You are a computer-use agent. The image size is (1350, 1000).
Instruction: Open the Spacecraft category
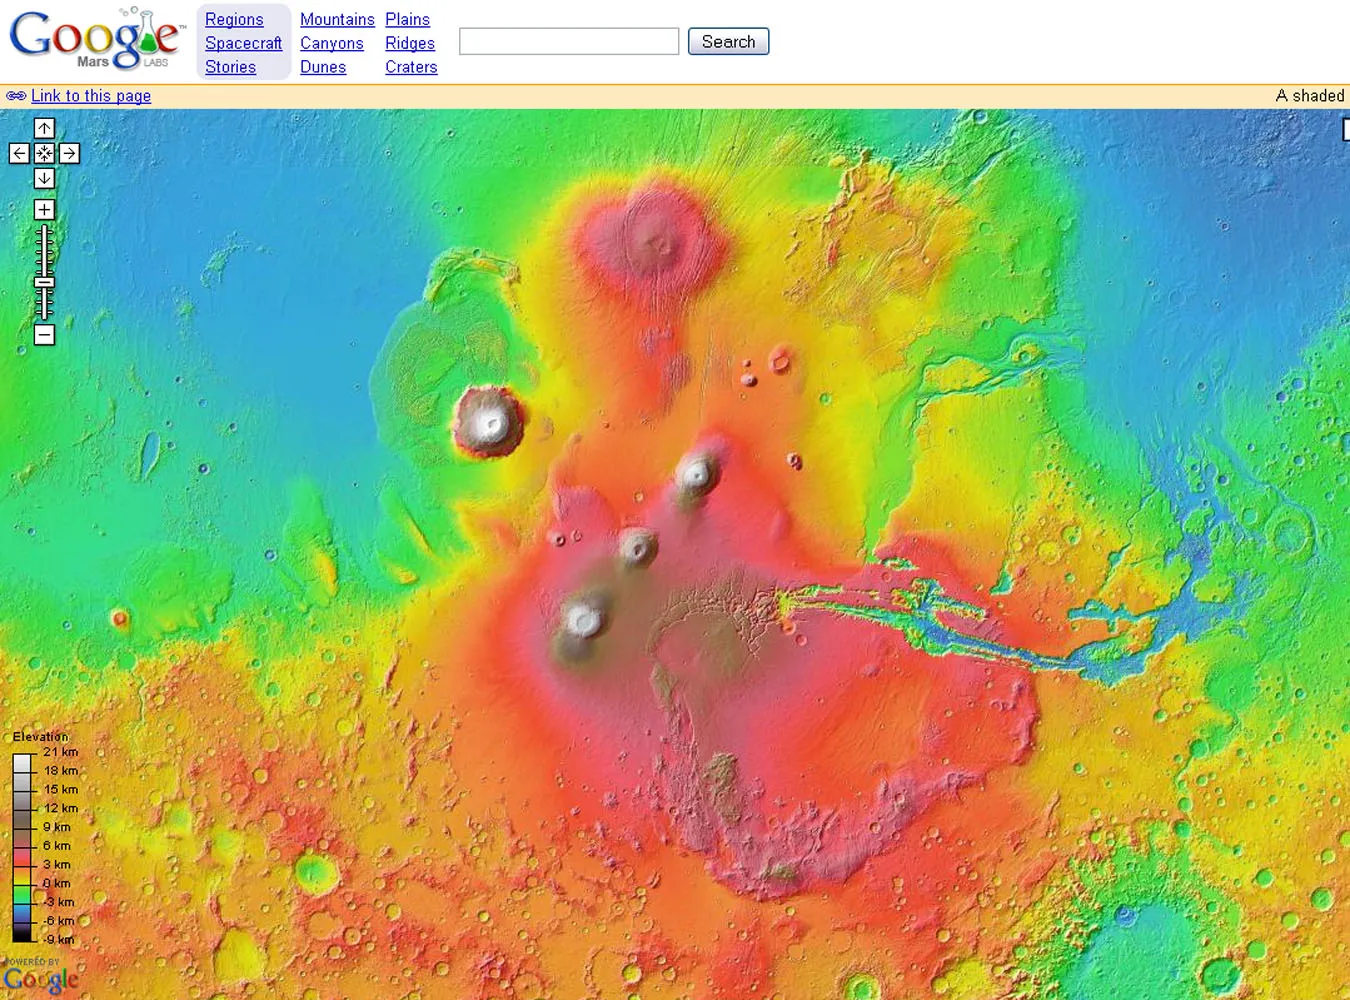point(243,43)
